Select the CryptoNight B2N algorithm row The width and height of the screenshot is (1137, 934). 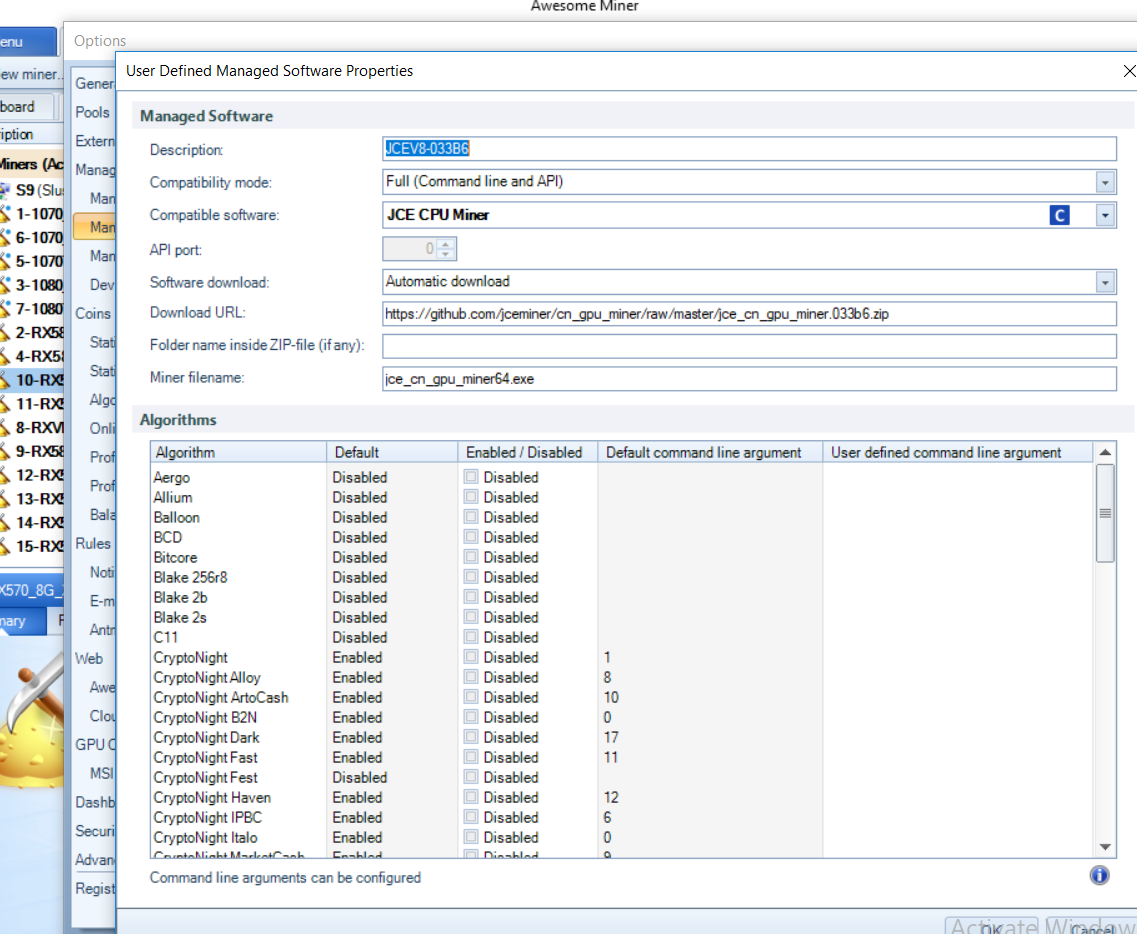click(x=621, y=717)
